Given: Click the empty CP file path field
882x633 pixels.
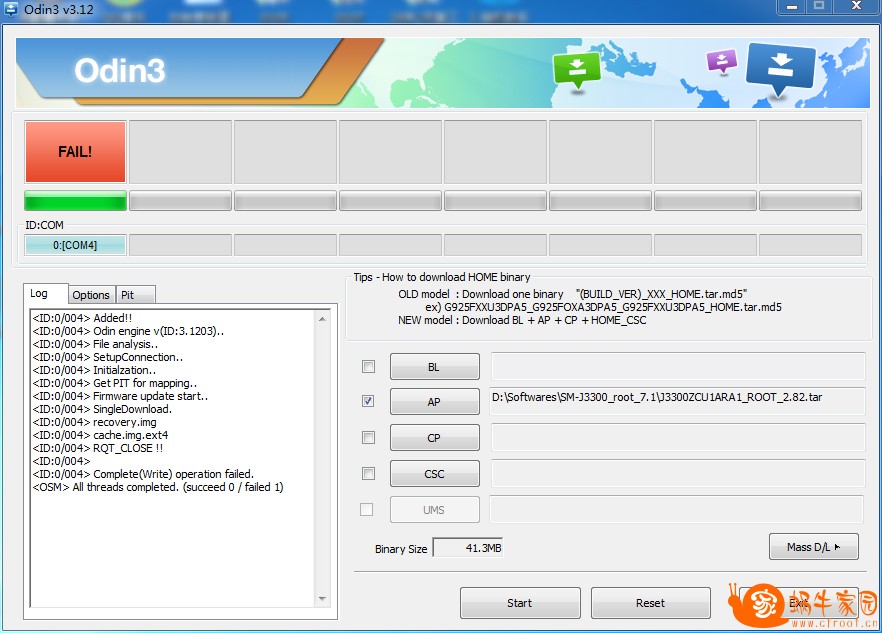Looking at the screenshot, I should [677, 437].
